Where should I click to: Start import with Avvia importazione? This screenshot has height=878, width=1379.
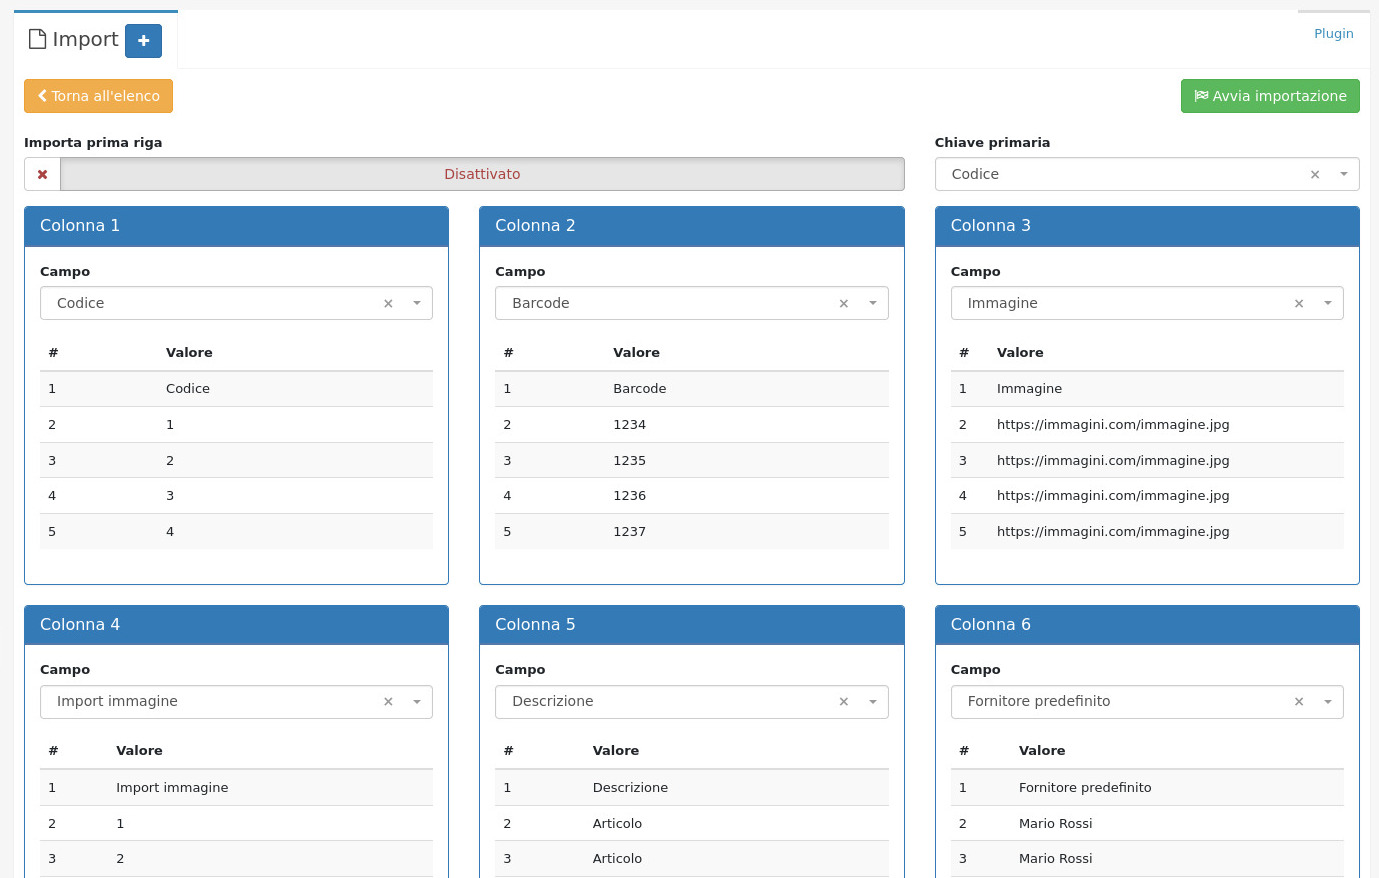(1270, 96)
